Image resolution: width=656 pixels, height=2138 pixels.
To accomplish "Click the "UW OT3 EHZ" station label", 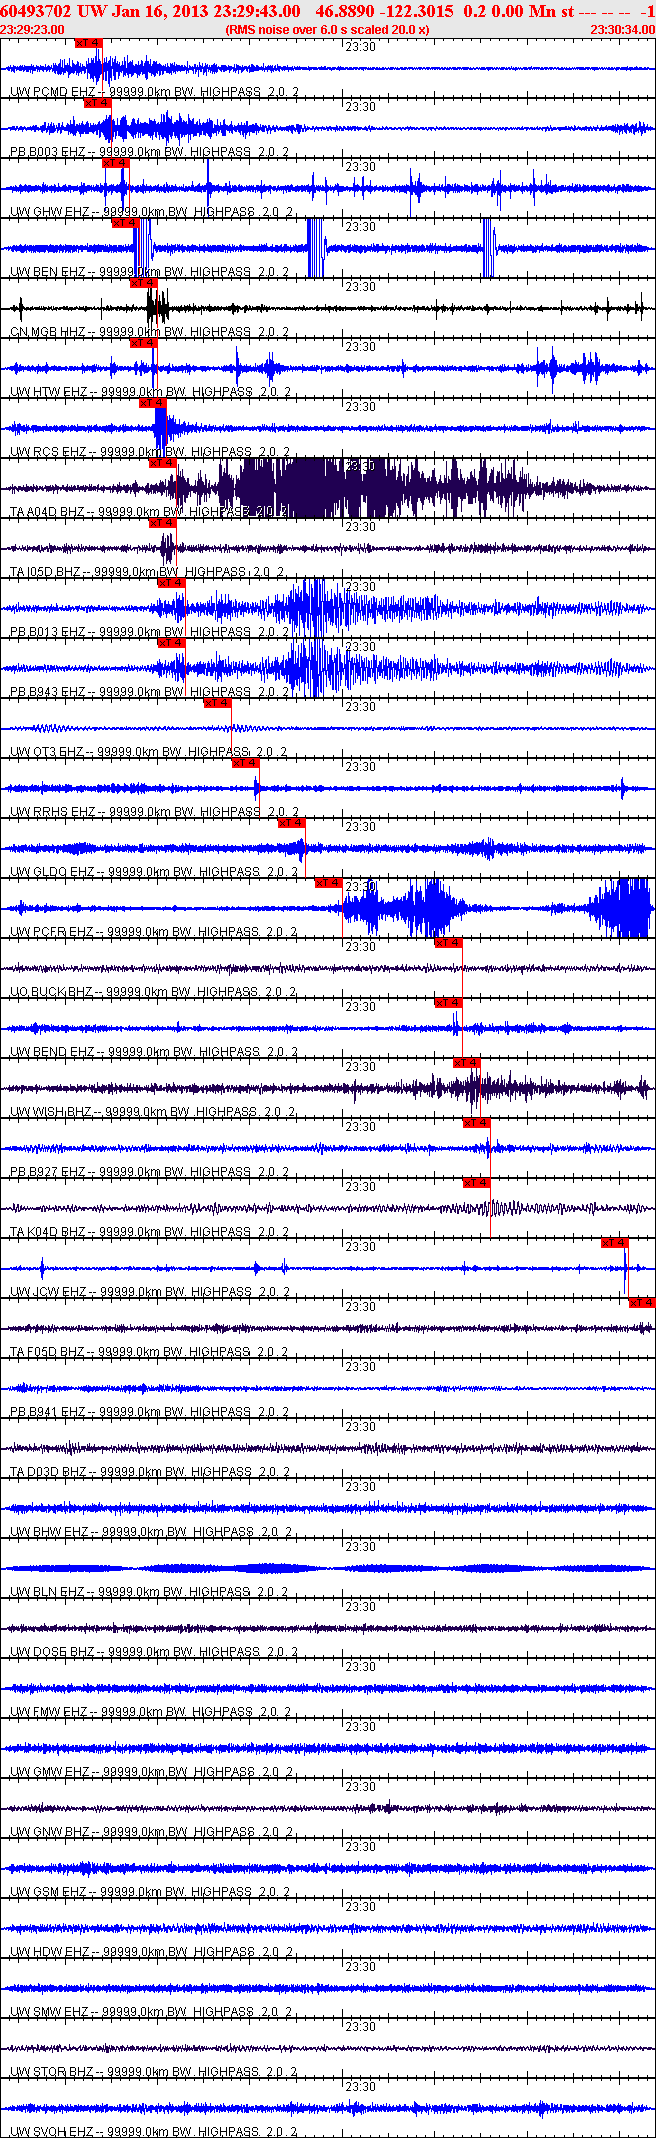I will (x=47, y=752).
